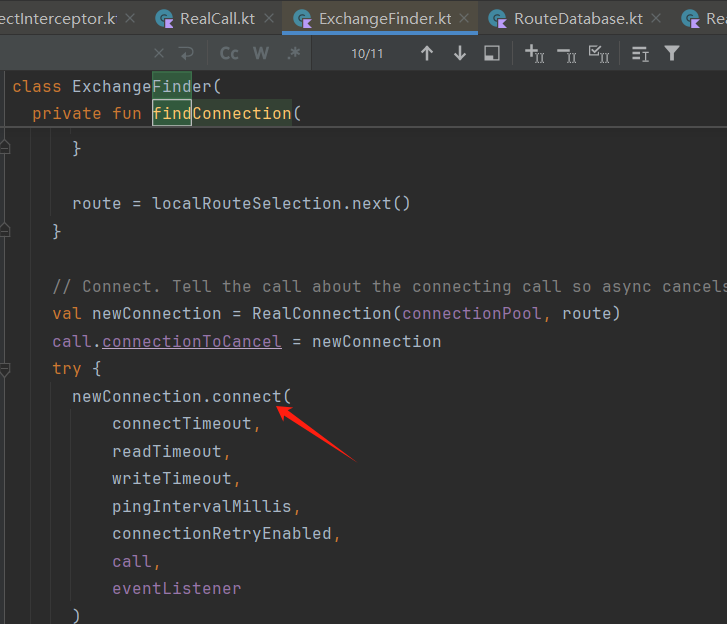Toggle multiline search display filter icon

click(x=640, y=53)
